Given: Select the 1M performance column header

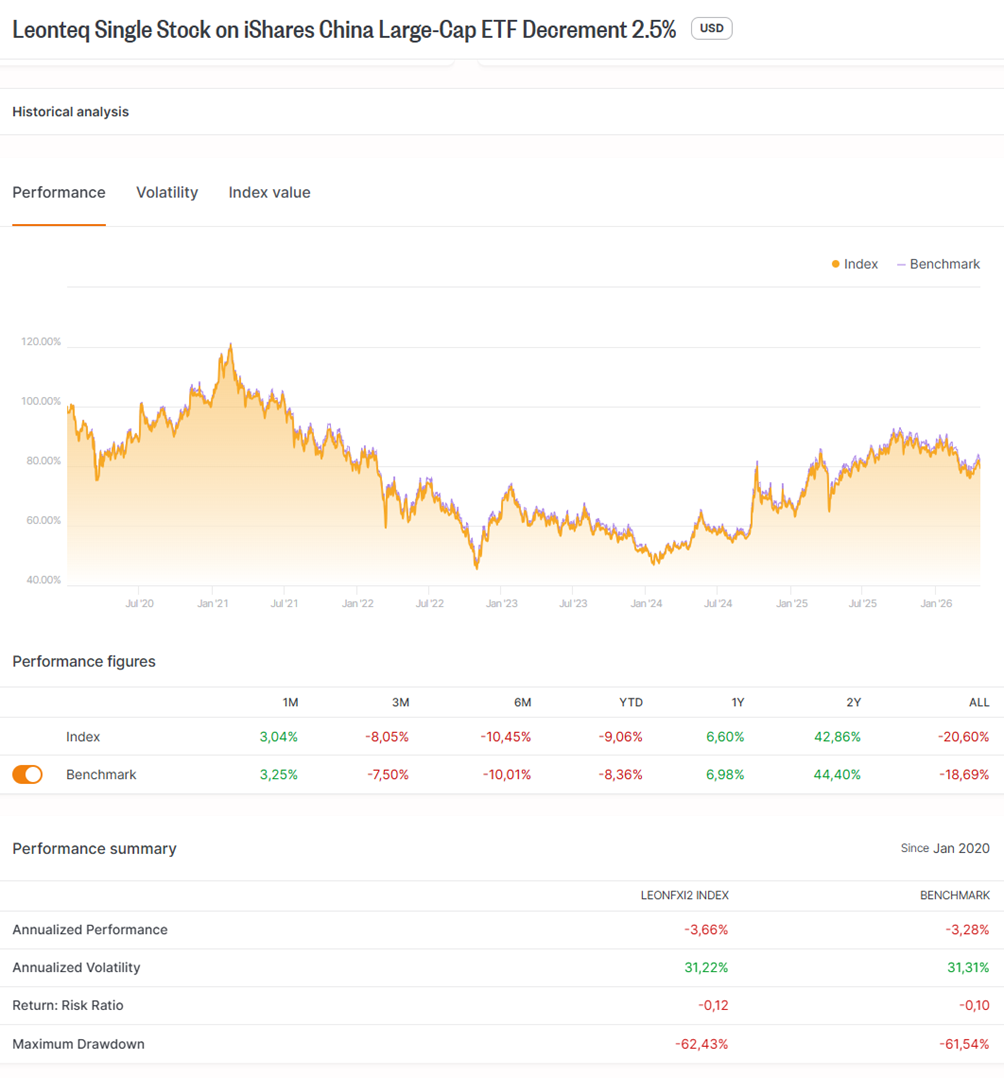Looking at the screenshot, I should pos(288,702).
